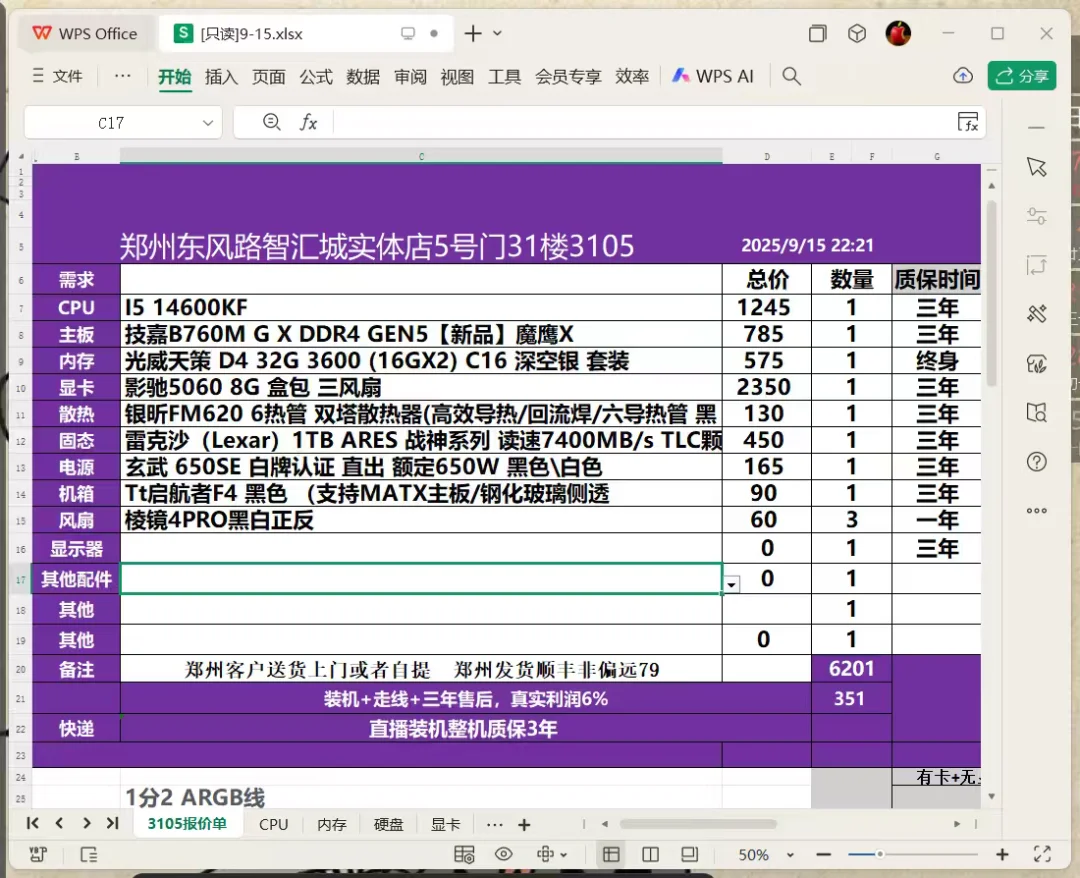Screen dimensions: 1080x878
Task: Show more sheets via three-dot icon
Action: tap(495, 824)
